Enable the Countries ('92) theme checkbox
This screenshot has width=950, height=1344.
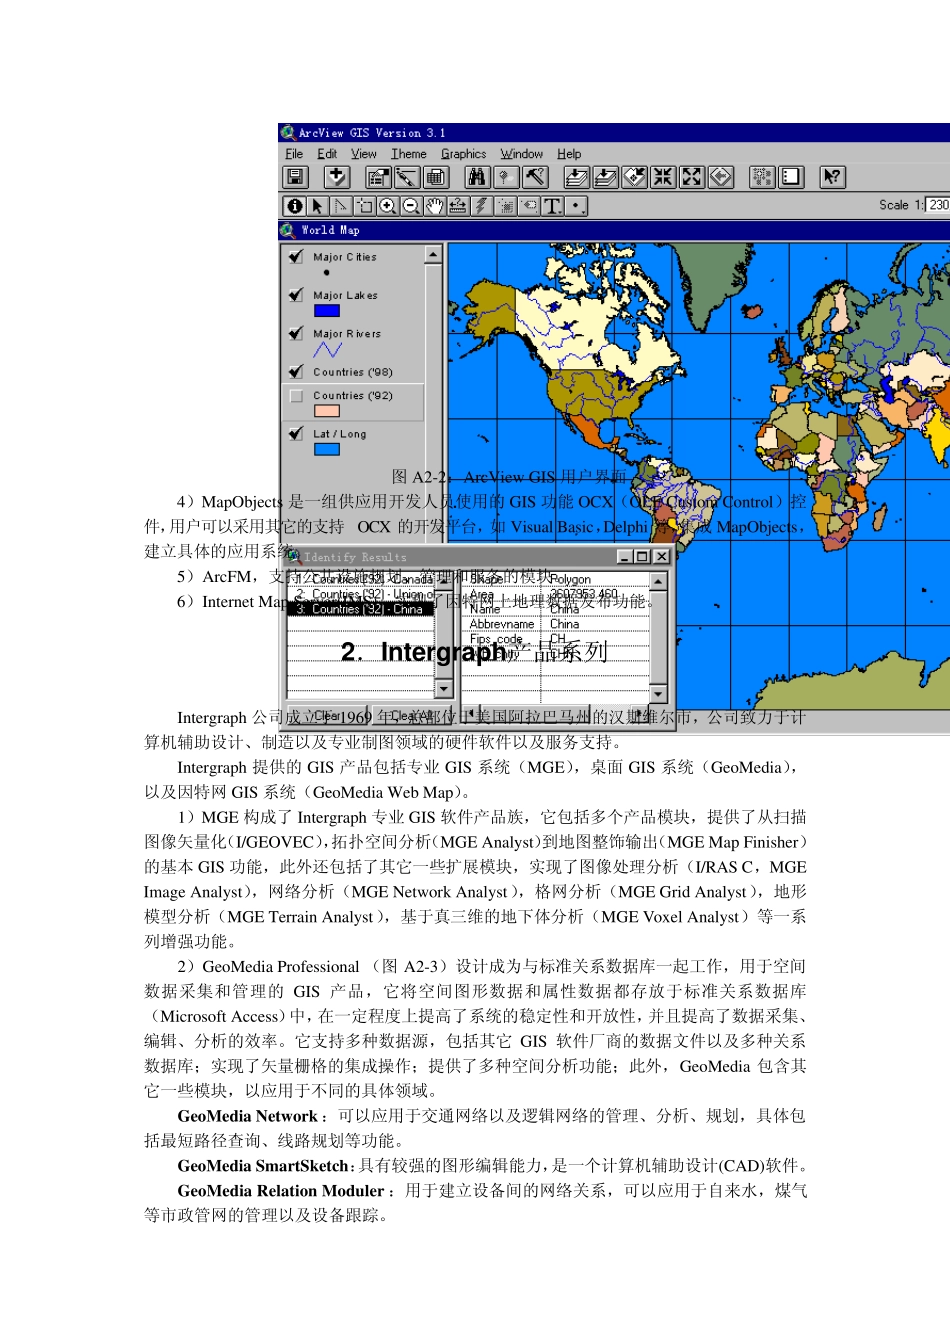pos(296,396)
